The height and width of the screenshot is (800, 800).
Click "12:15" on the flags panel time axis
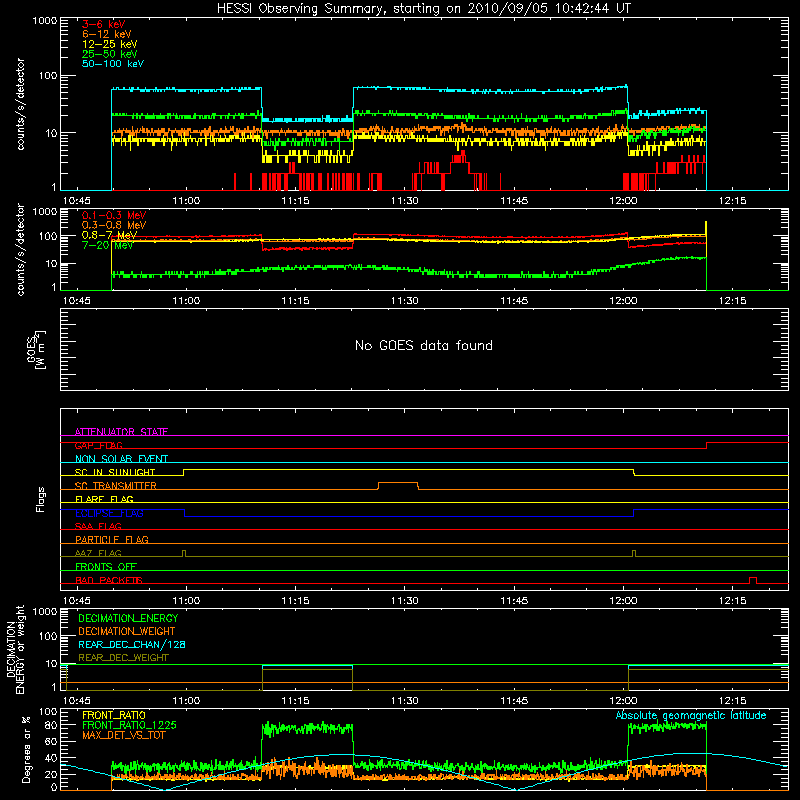[x=733, y=601]
